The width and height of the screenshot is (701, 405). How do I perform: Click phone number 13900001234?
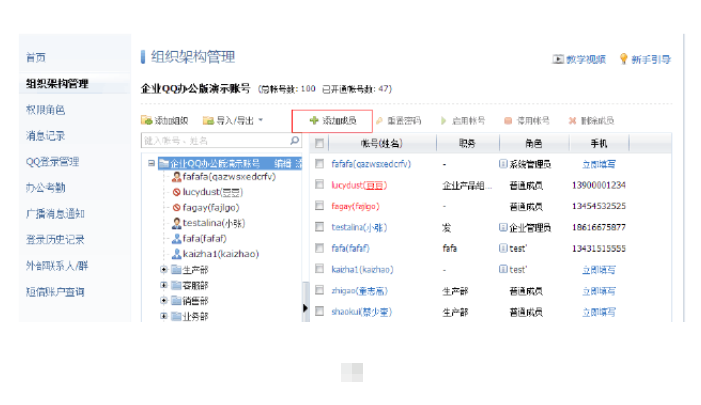(599, 185)
